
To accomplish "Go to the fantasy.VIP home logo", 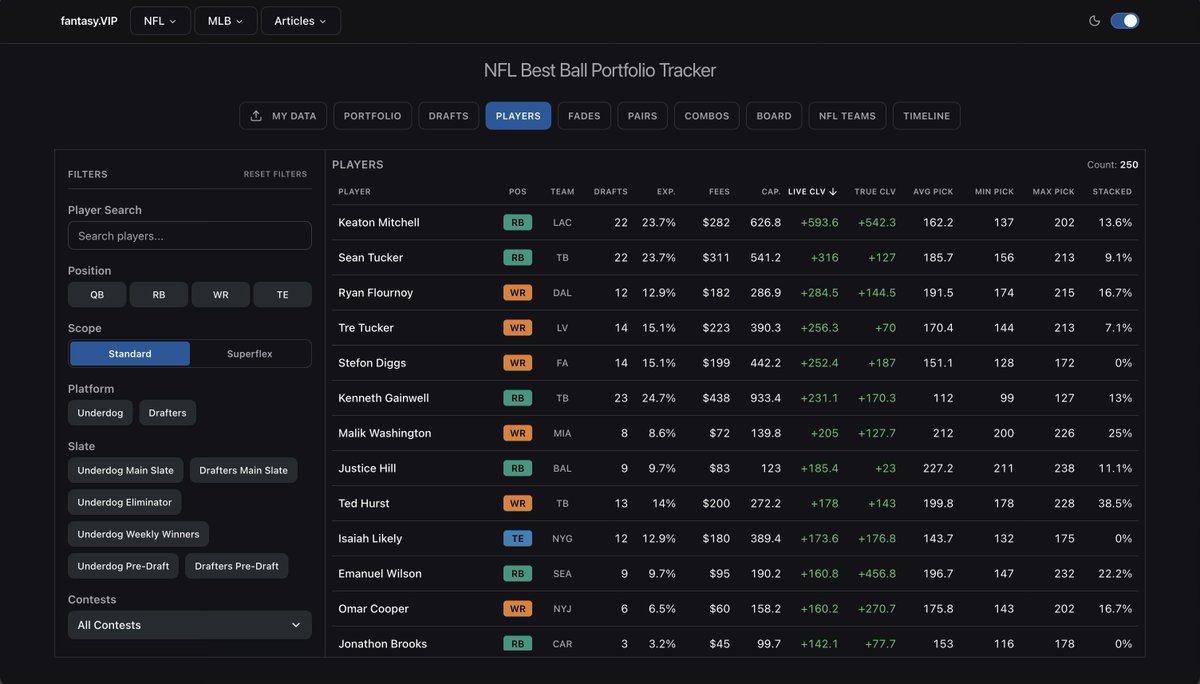I will pyautogui.click(x=89, y=21).
